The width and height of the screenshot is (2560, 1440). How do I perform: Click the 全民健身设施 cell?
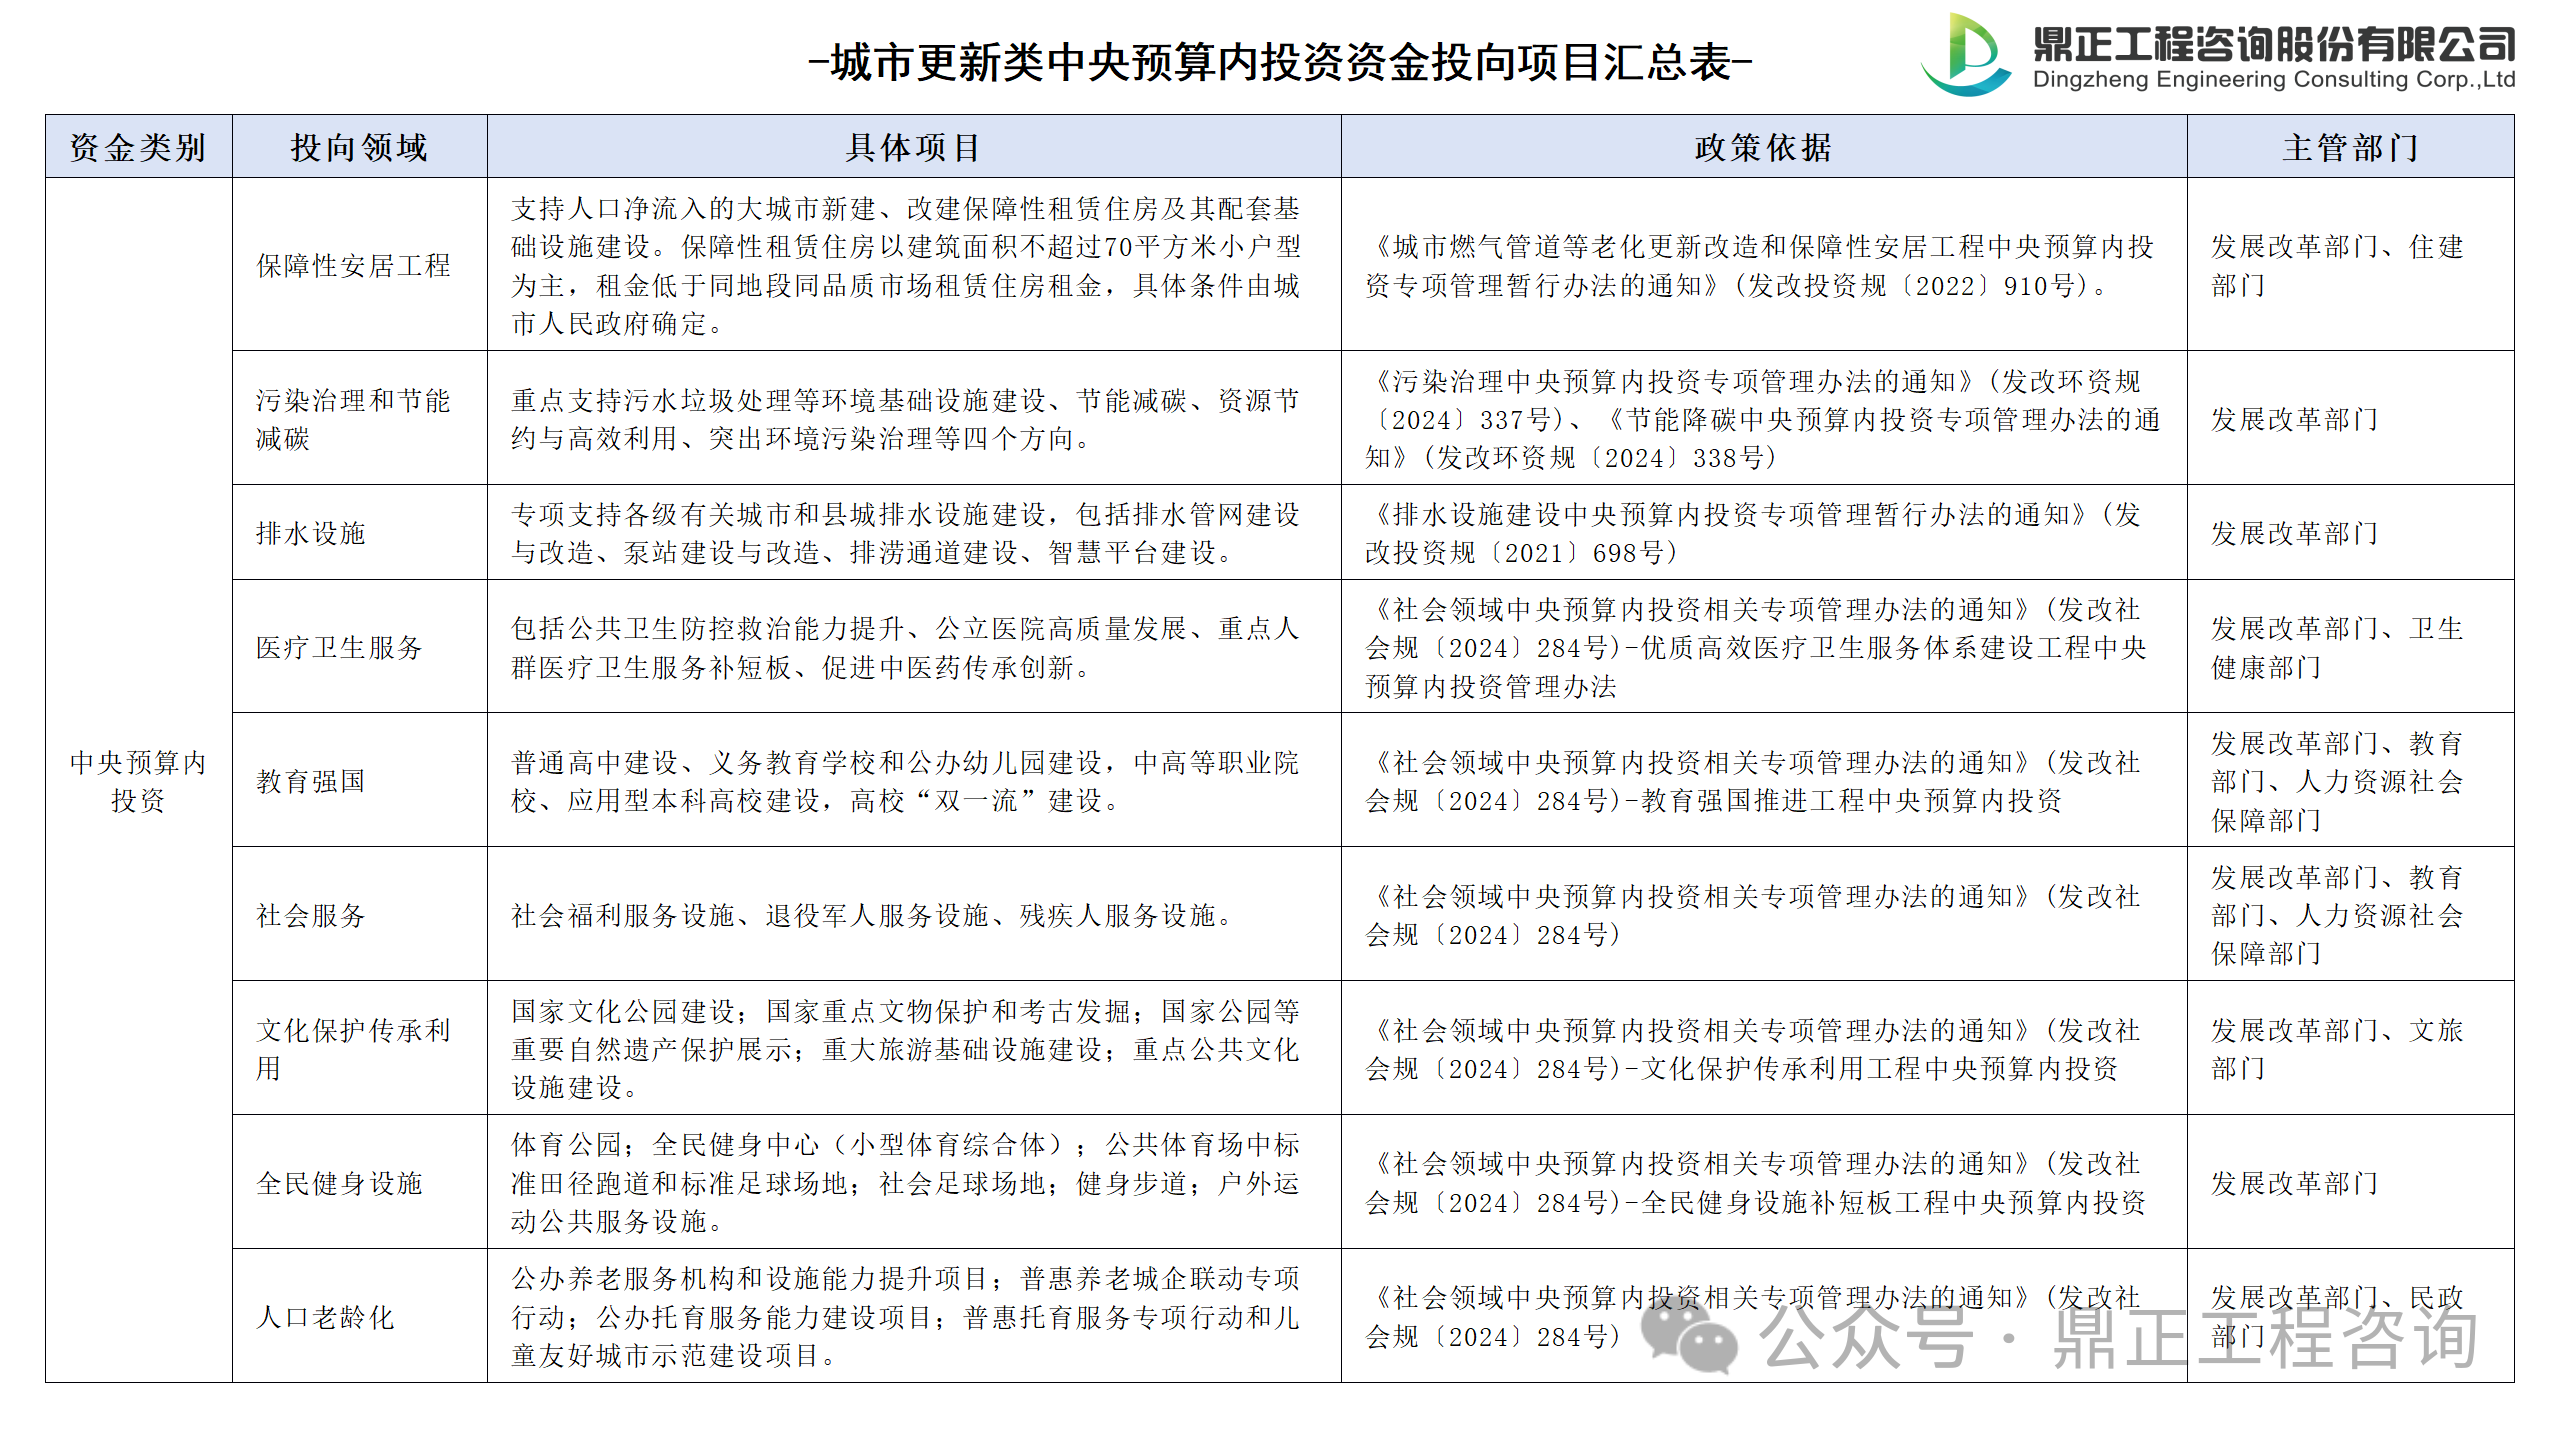tap(339, 1183)
